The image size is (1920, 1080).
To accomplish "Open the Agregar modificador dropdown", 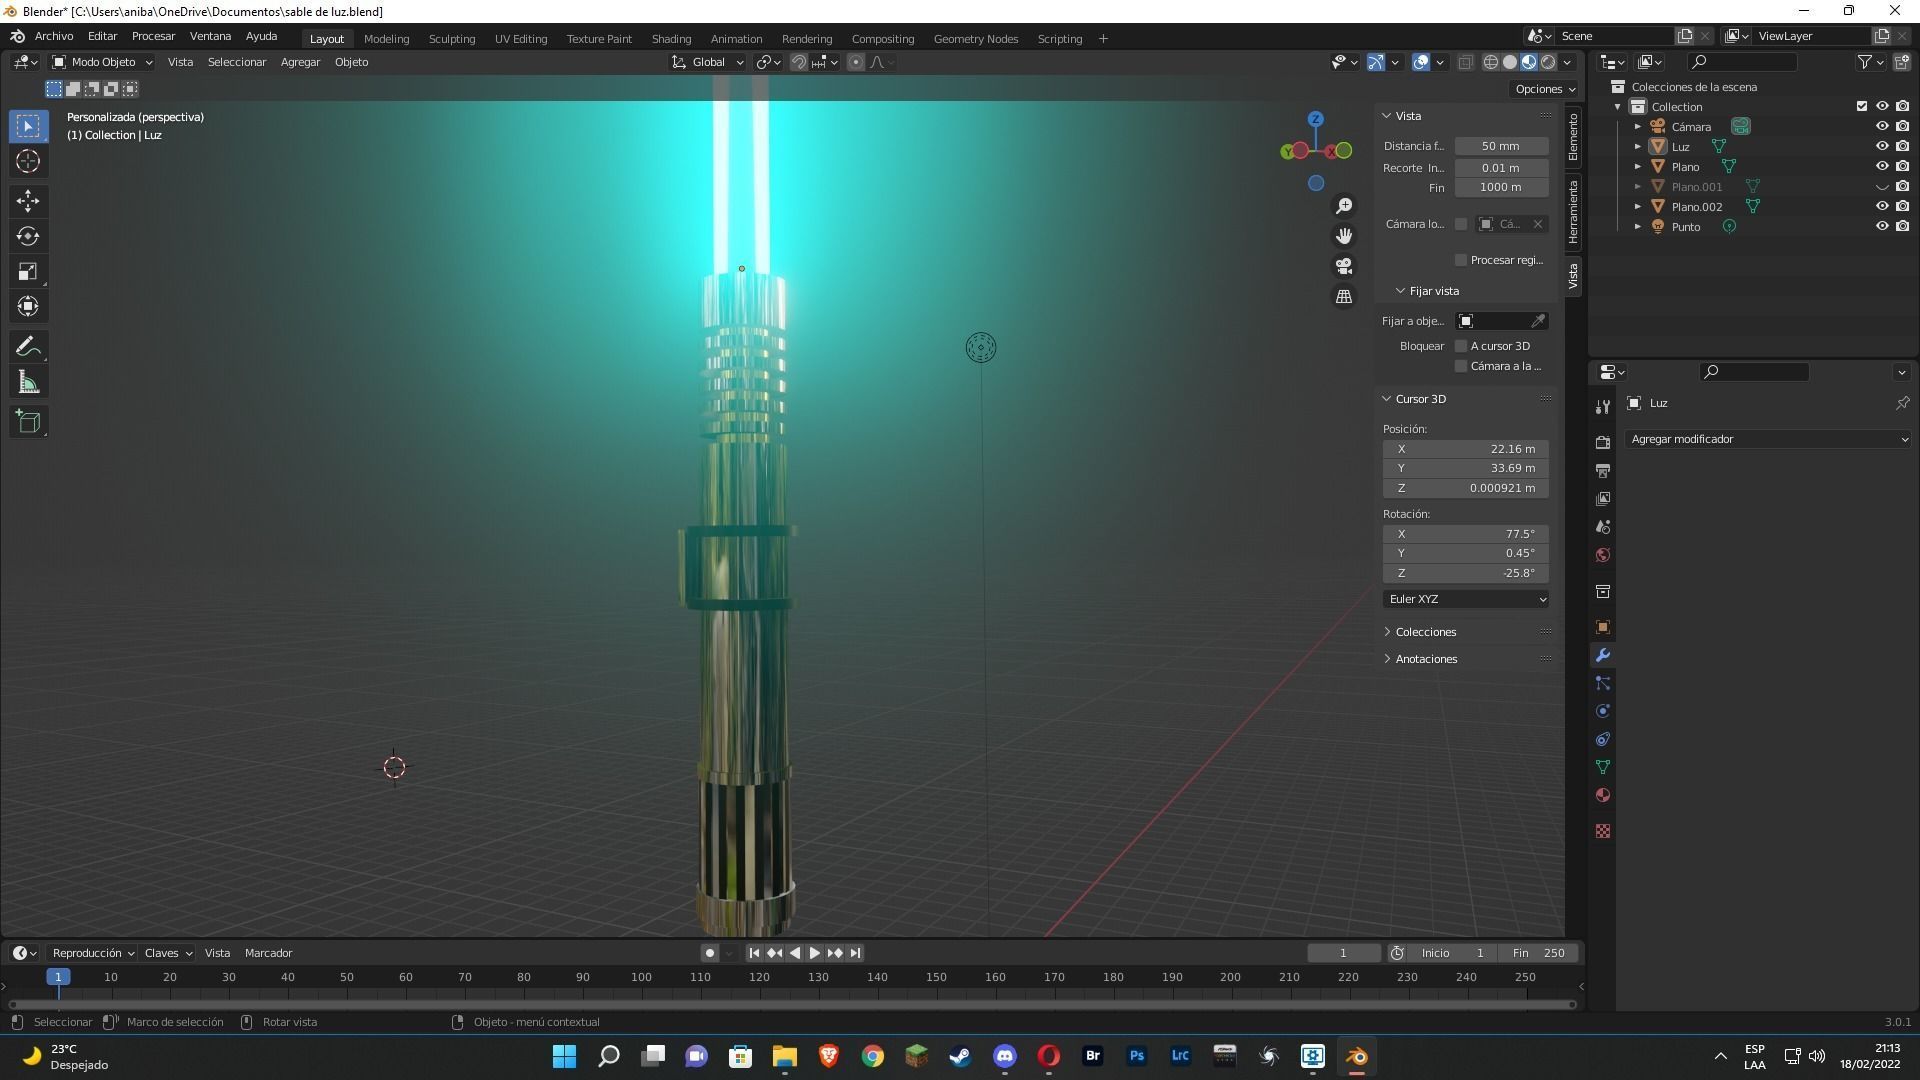I will point(1768,439).
